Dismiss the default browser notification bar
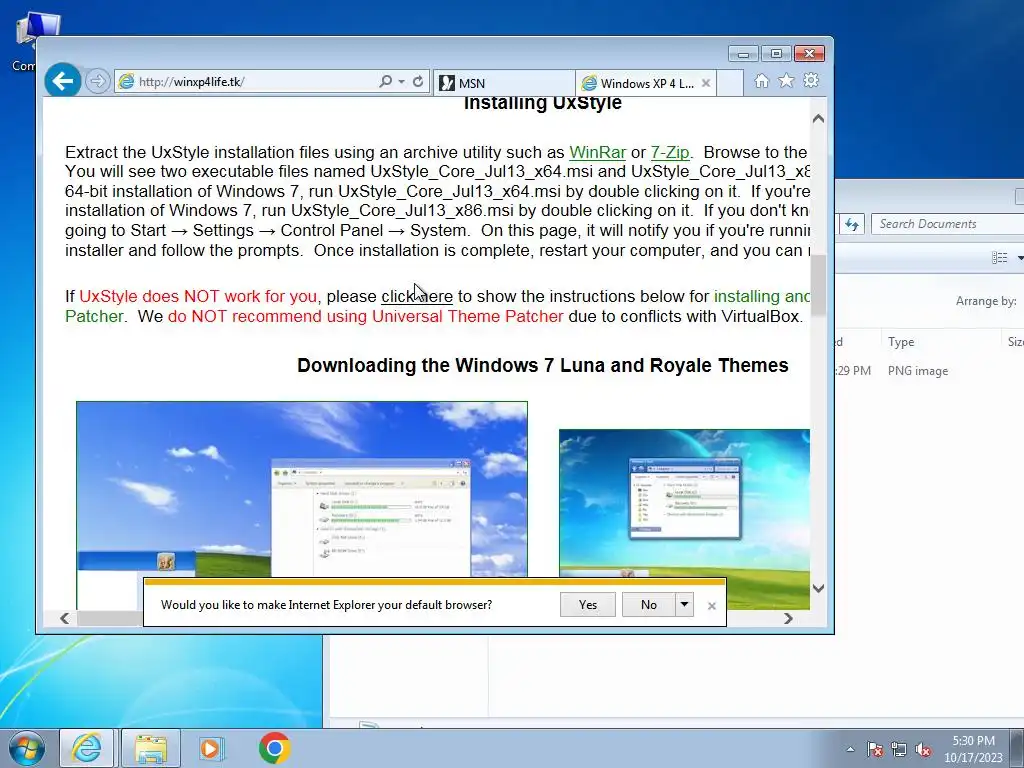The image size is (1024, 768). coord(712,606)
